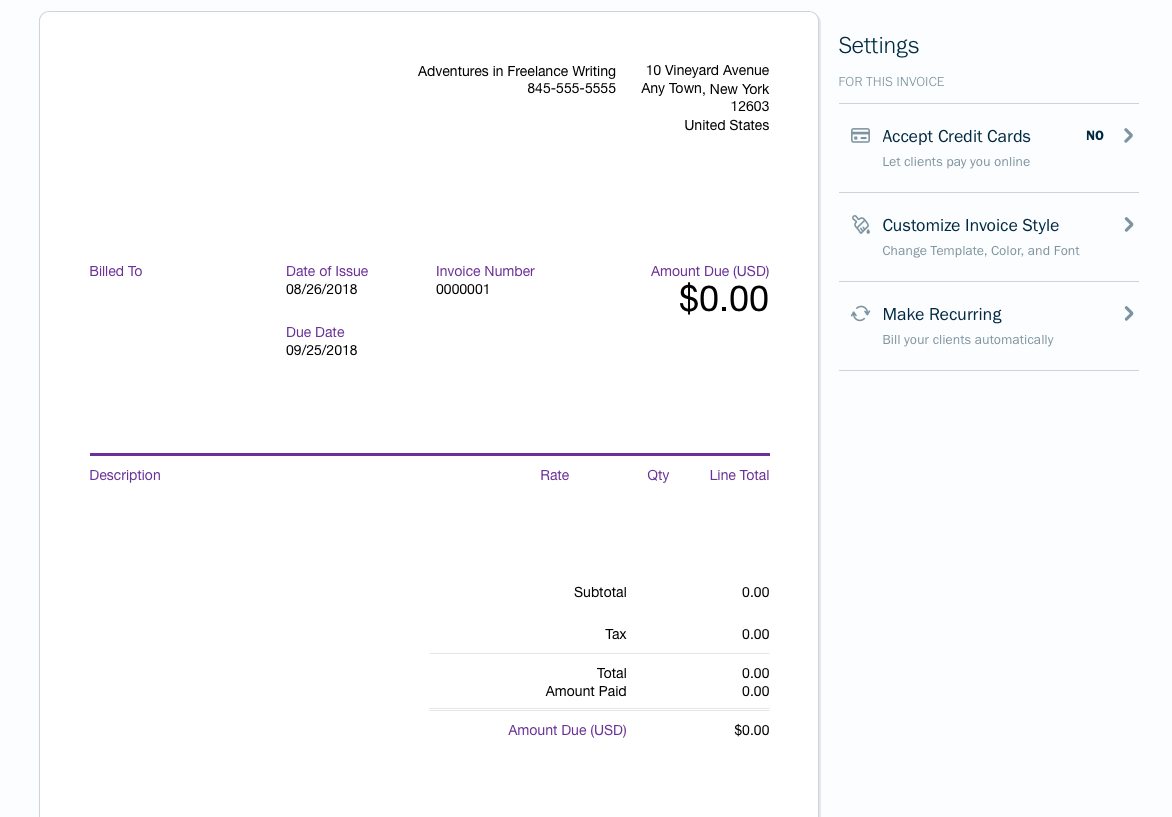Open the Make Recurring setting
Viewport: 1172px width, 817px height.
click(989, 326)
